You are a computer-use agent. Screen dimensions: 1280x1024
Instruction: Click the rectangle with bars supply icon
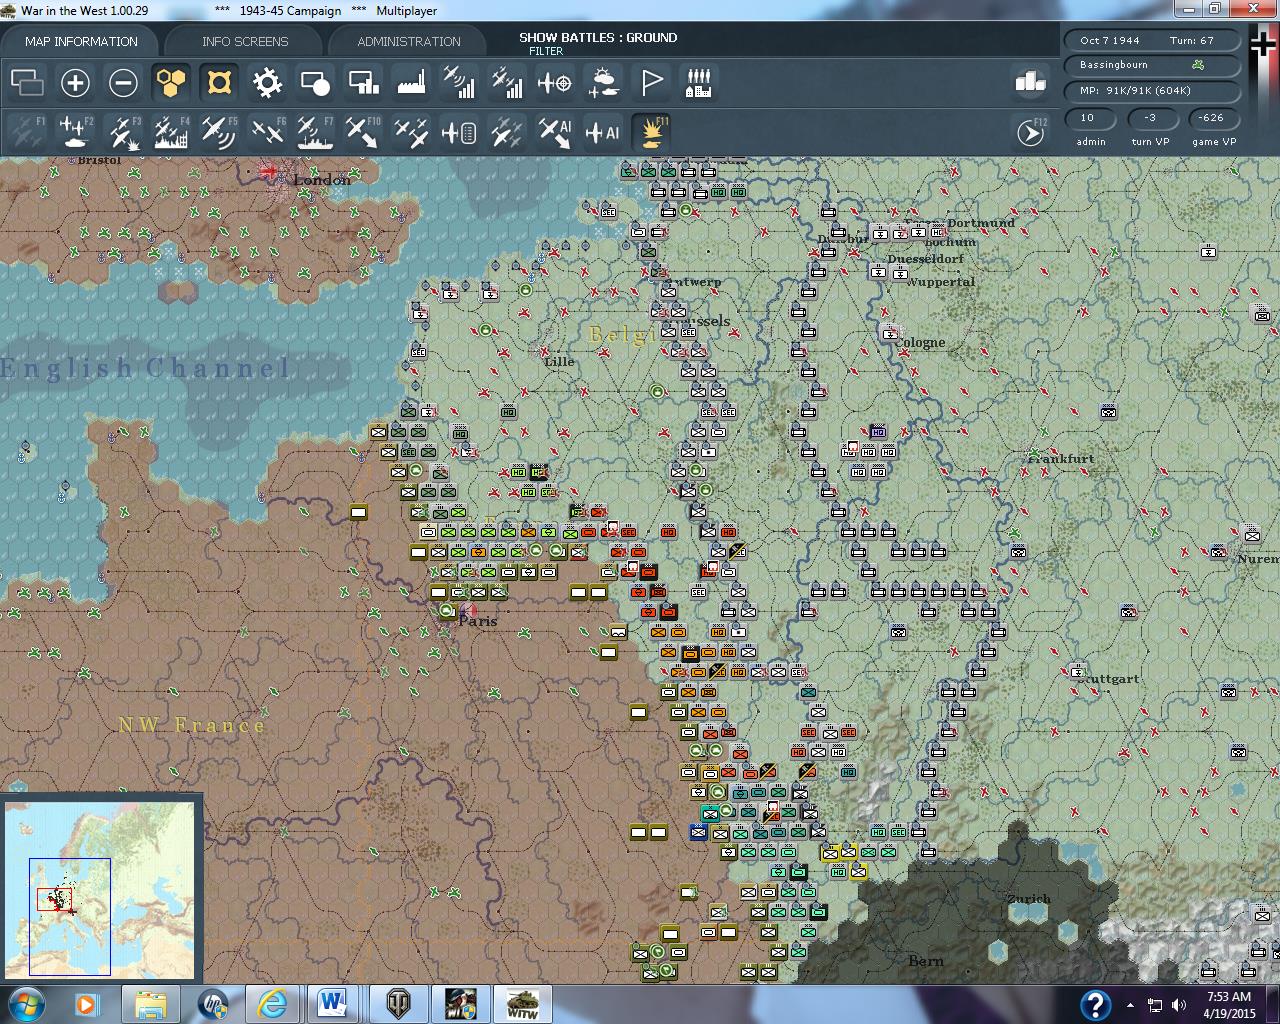pos(363,83)
